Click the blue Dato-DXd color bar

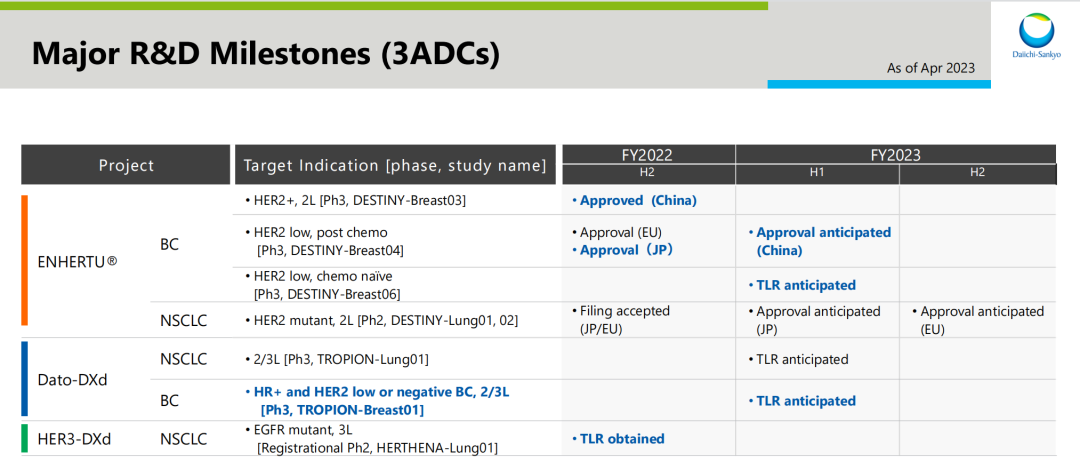click(25, 379)
